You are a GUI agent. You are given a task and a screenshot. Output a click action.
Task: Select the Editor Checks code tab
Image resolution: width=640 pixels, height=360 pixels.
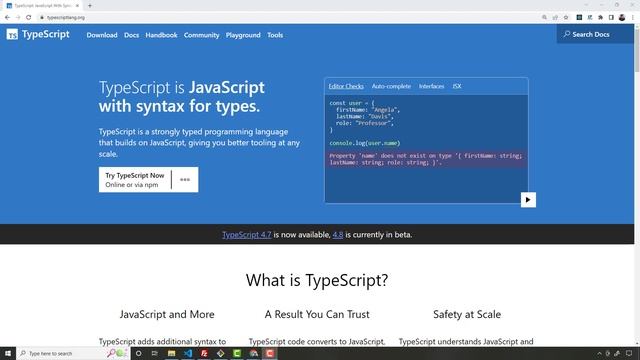(346, 86)
